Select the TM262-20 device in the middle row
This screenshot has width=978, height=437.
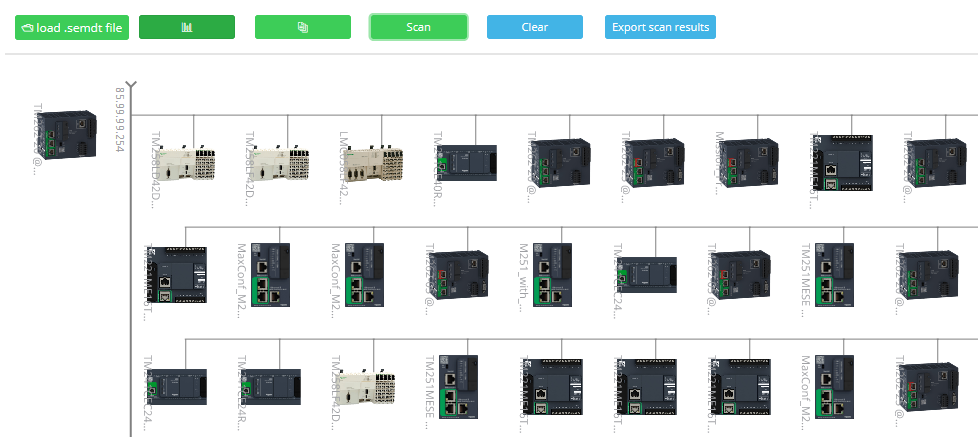click(927, 275)
